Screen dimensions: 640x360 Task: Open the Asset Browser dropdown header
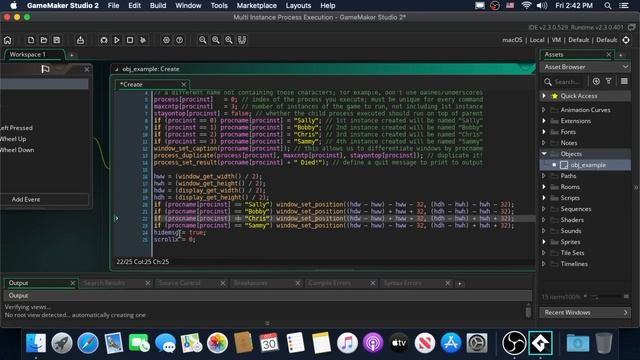click(585, 67)
